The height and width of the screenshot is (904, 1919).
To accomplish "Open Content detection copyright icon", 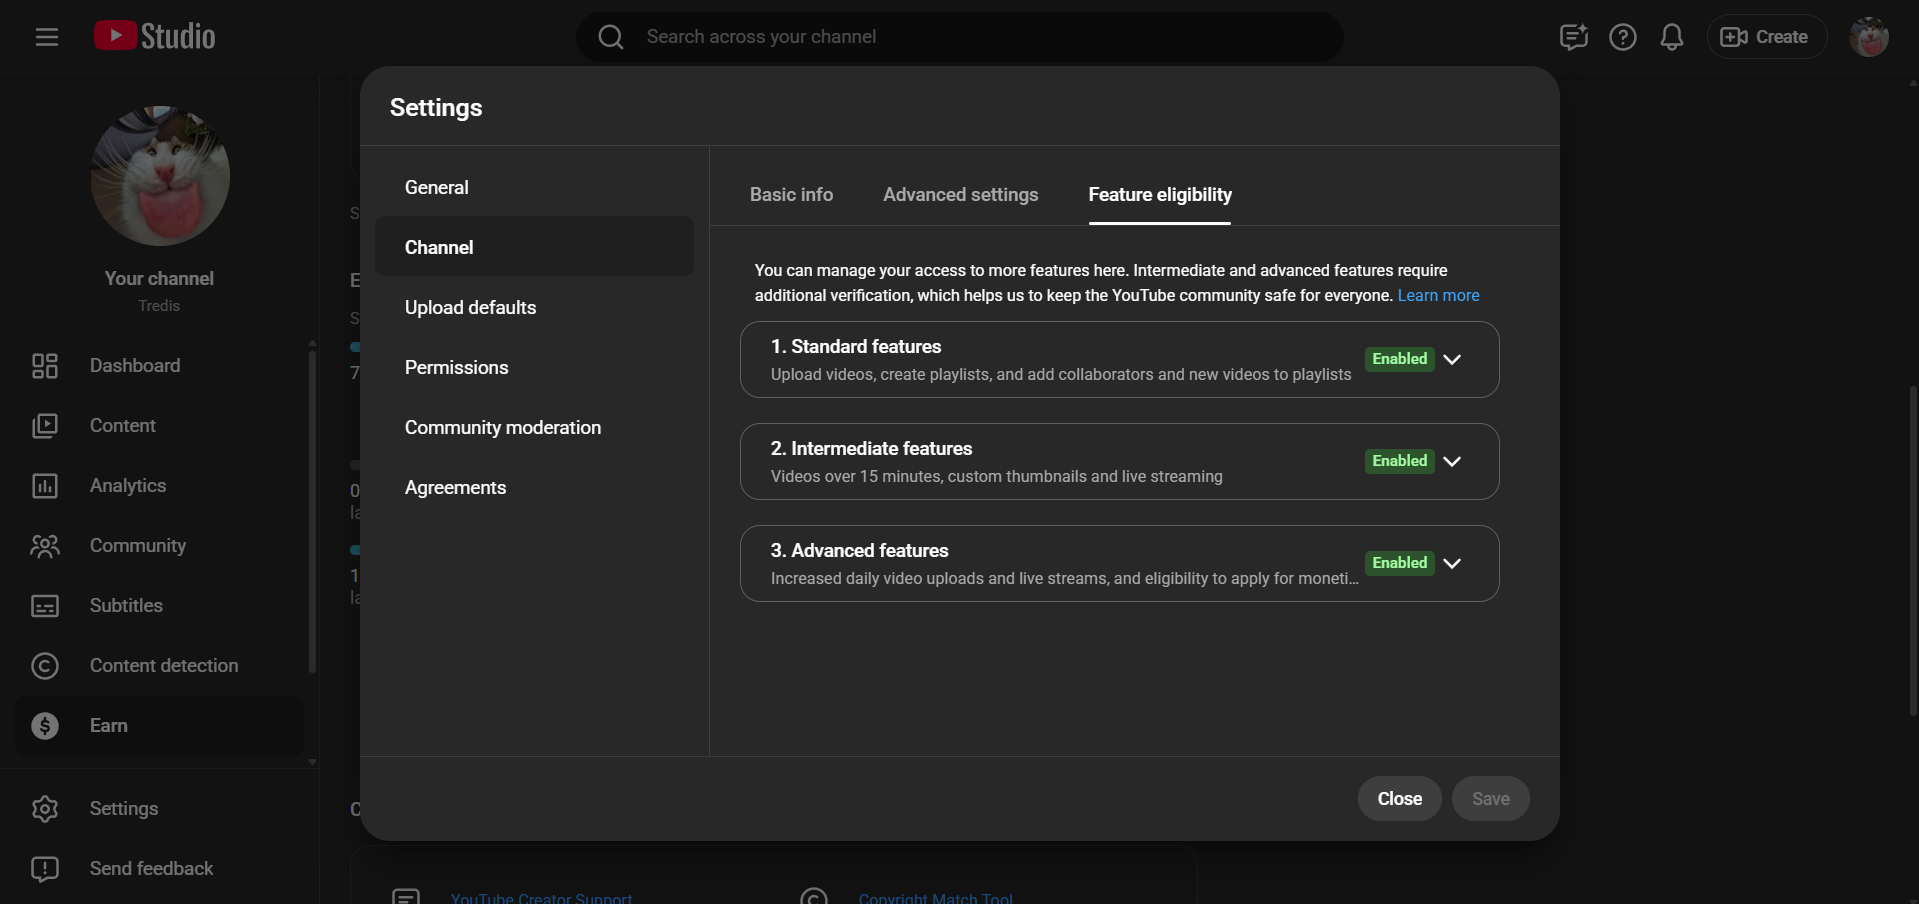I will pyautogui.click(x=45, y=666).
